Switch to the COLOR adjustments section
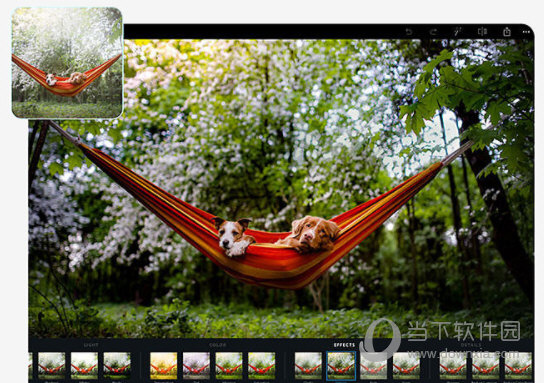The width and height of the screenshot is (544, 383). pyautogui.click(x=218, y=345)
